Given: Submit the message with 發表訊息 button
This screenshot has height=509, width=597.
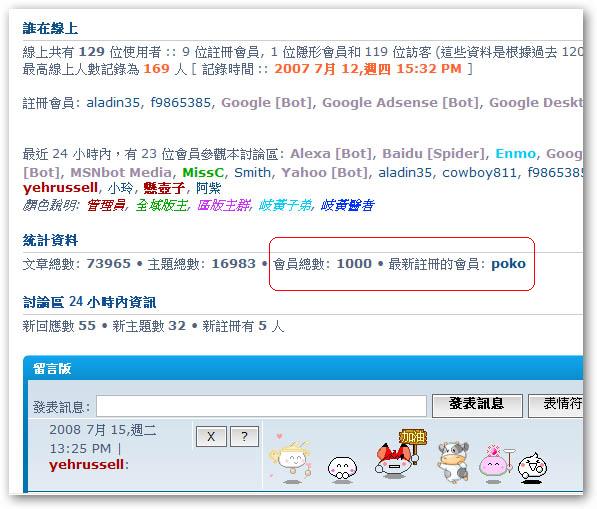Looking at the screenshot, I should 477,405.
